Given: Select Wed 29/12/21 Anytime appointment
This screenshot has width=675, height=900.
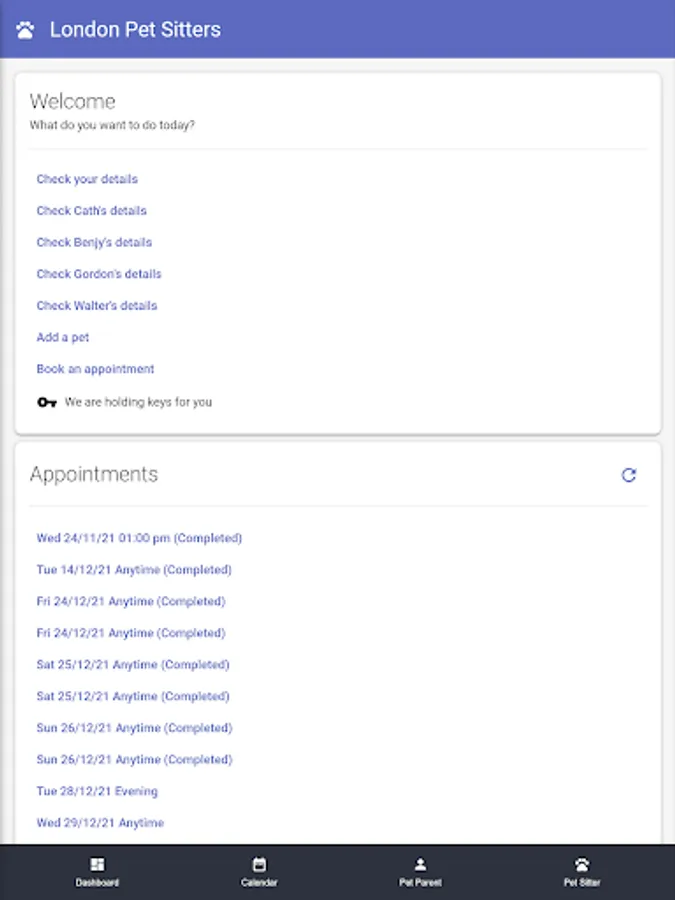Looking at the screenshot, I should pos(100,823).
